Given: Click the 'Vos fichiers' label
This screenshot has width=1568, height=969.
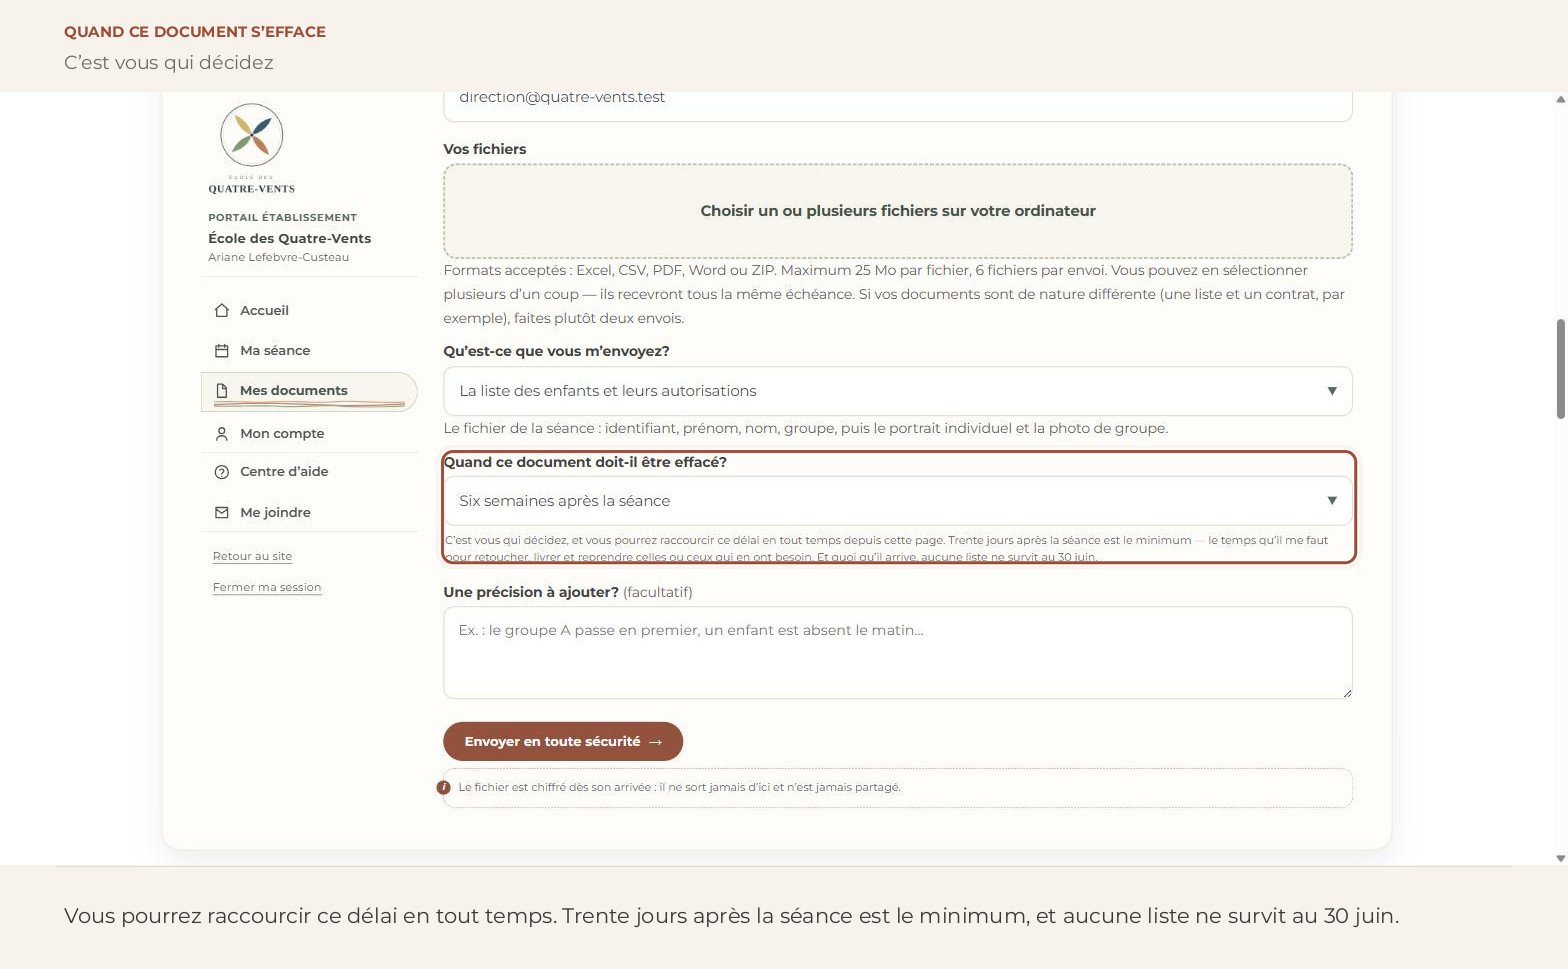Looking at the screenshot, I should coord(485,149).
